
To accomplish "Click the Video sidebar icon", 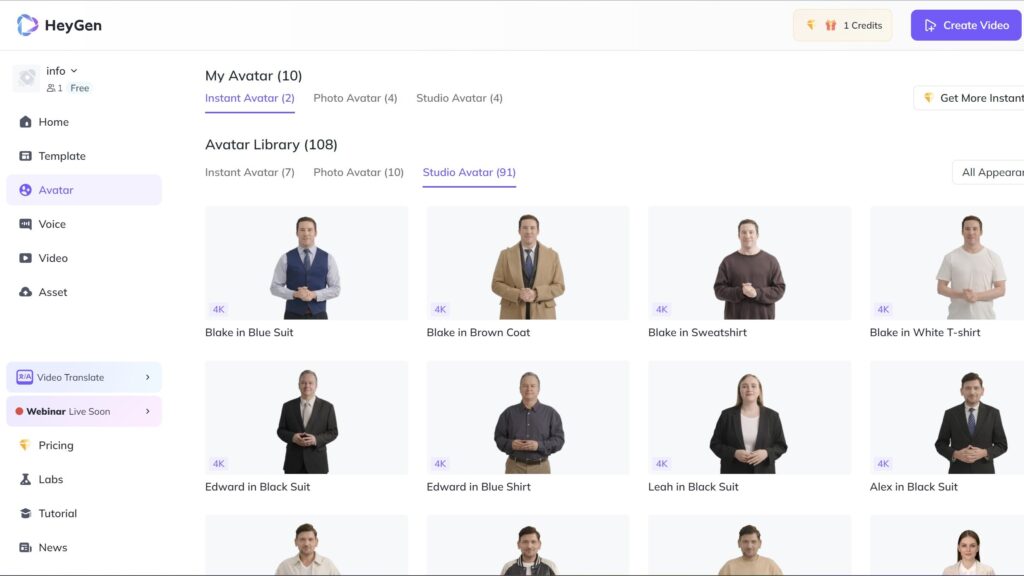I will (x=25, y=258).
